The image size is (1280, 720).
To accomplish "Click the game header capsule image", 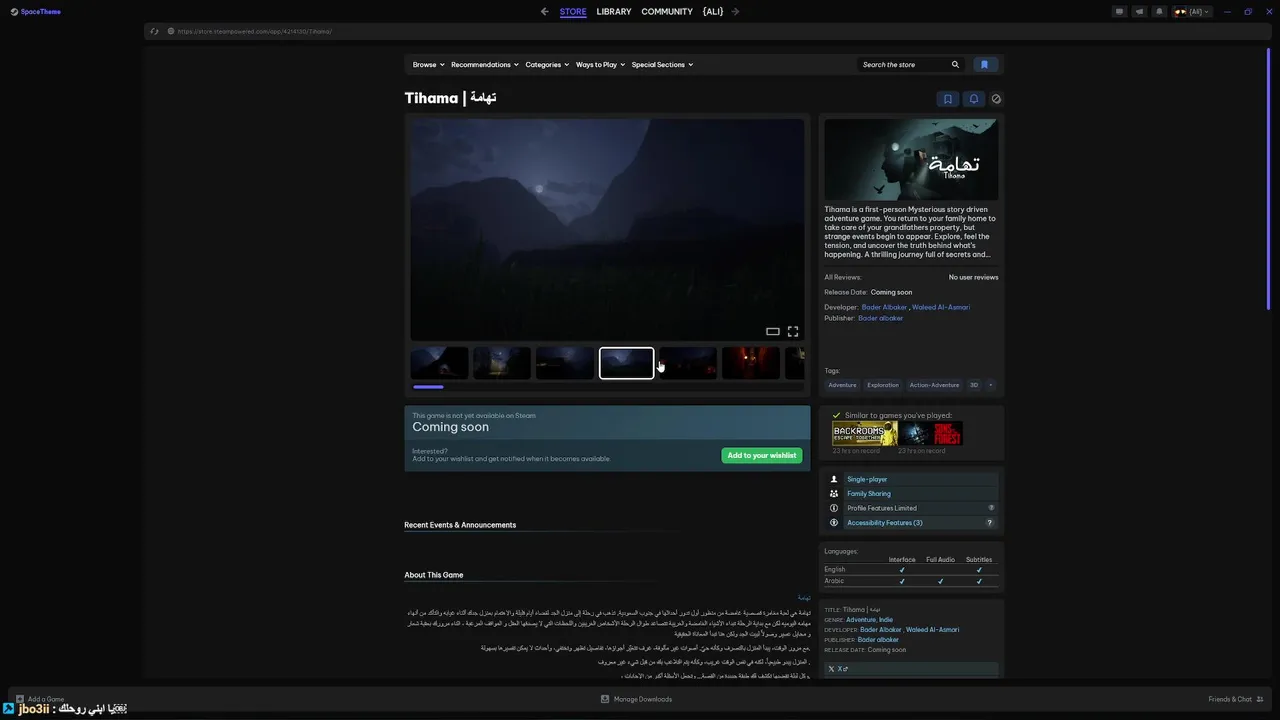I will (x=911, y=160).
